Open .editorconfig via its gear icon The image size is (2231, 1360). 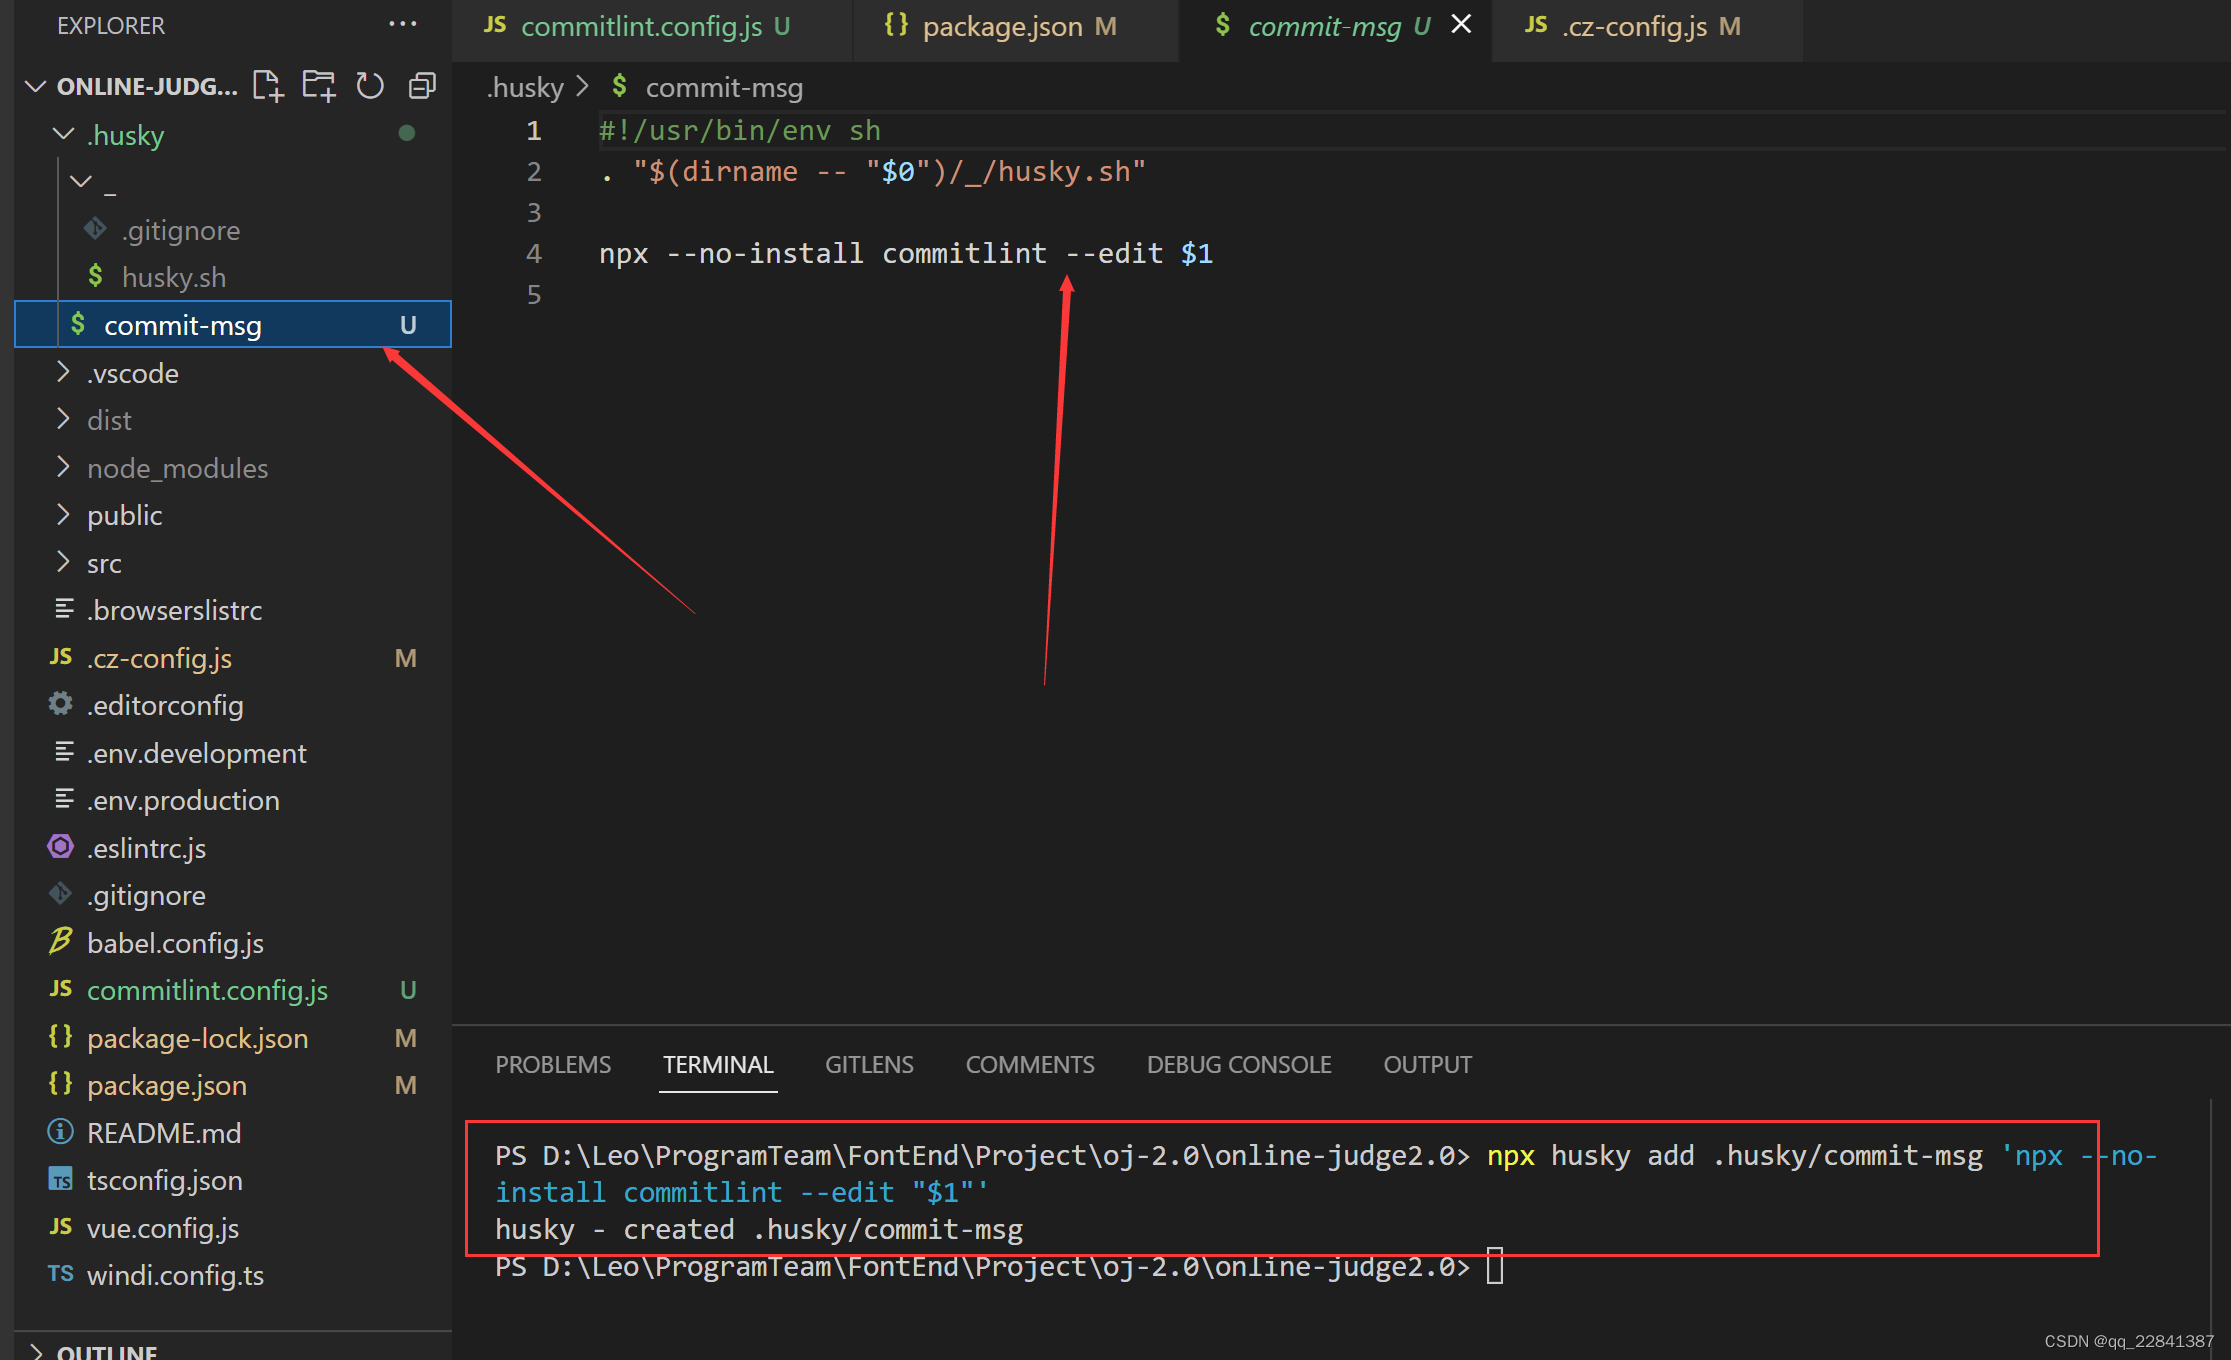pos(60,705)
